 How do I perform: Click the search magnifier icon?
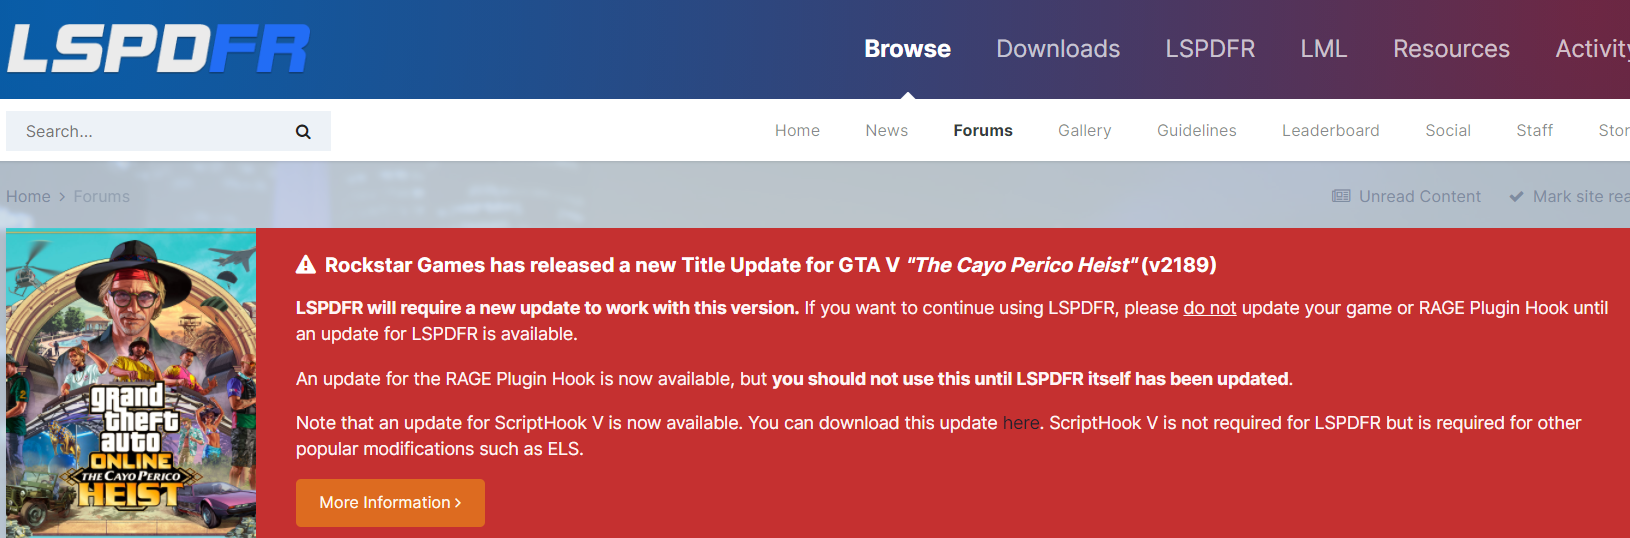(x=303, y=131)
